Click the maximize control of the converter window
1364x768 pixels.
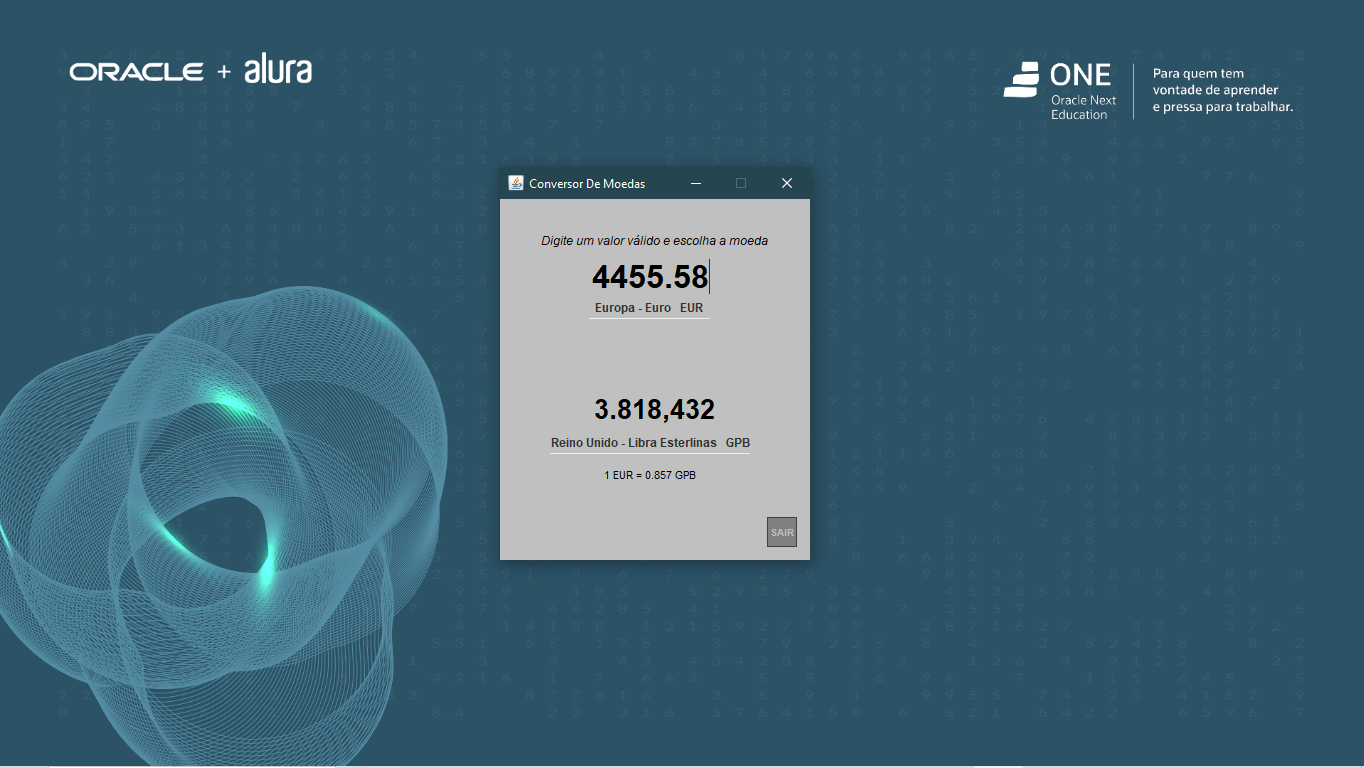click(741, 183)
